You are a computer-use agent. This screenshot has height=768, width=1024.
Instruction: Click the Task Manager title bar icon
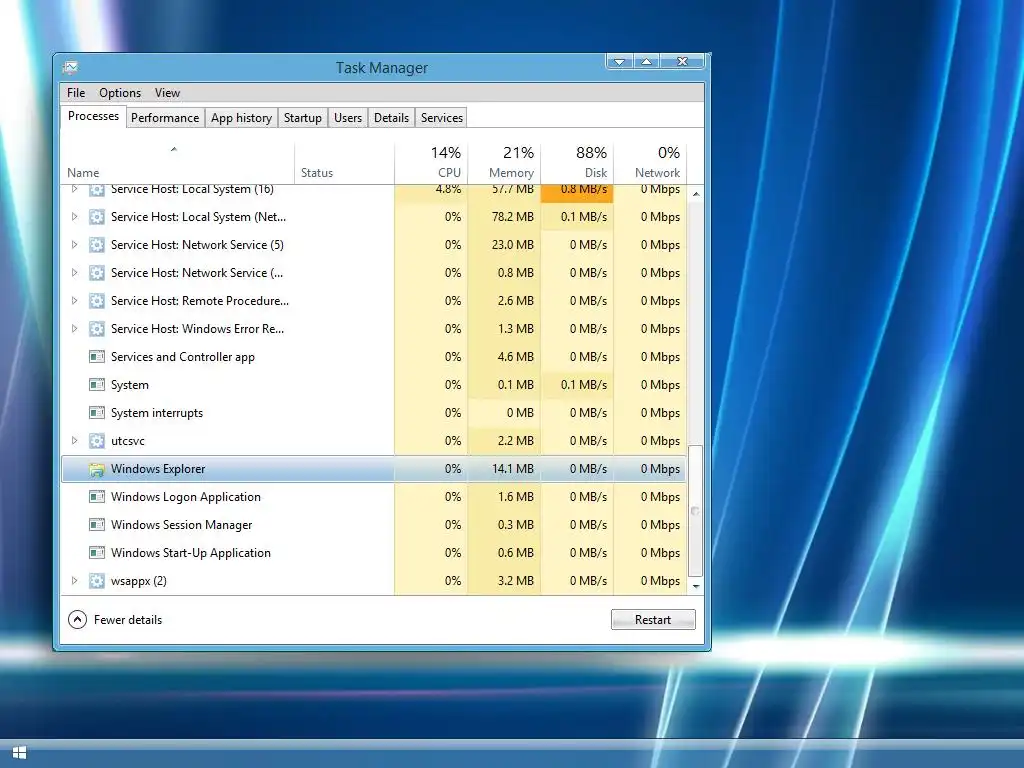click(x=71, y=67)
